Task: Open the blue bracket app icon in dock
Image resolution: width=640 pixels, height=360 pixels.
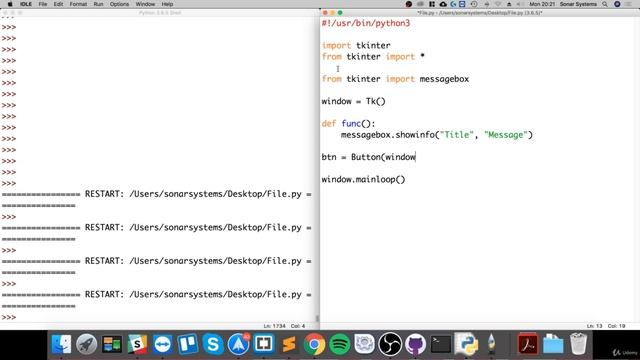Action: (264, 344)
